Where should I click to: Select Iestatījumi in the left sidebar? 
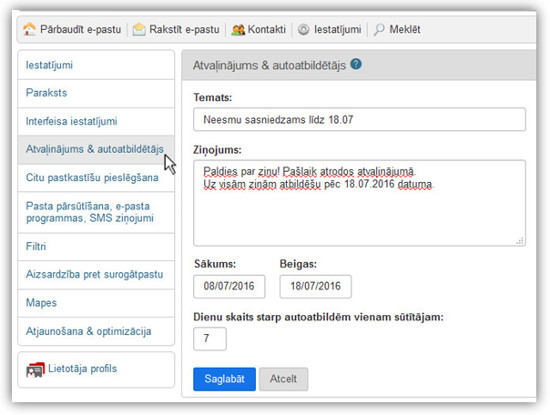(x=96, y=65)
